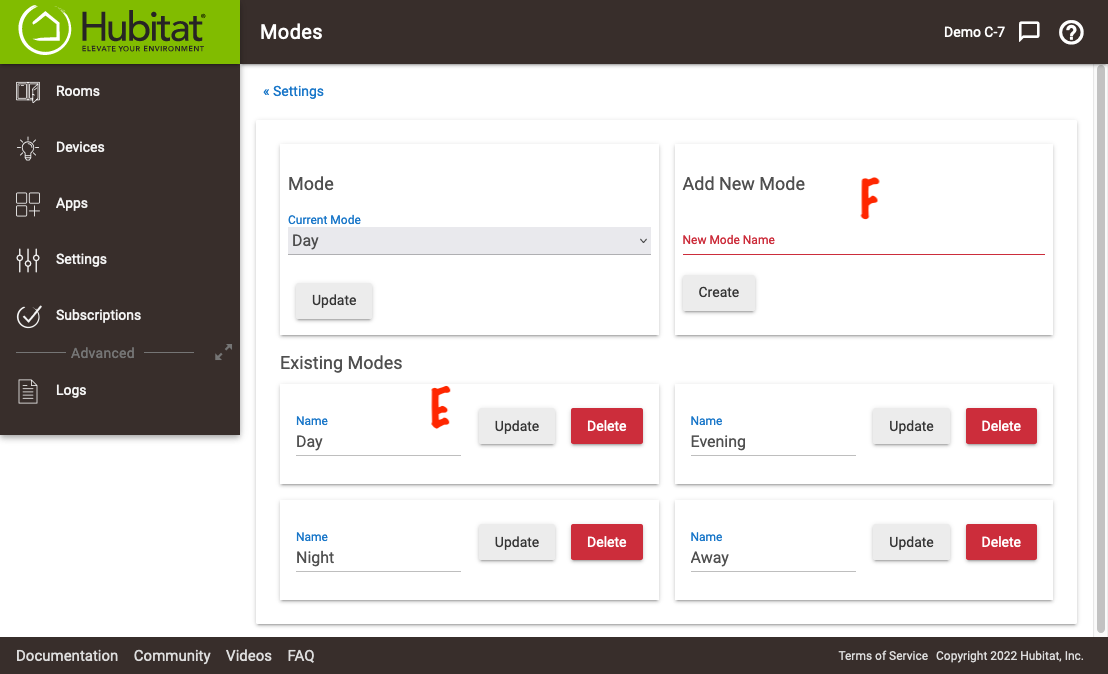Open the help question mark icon
This screenshot has width=1108, height=674.
(1071, 32)
